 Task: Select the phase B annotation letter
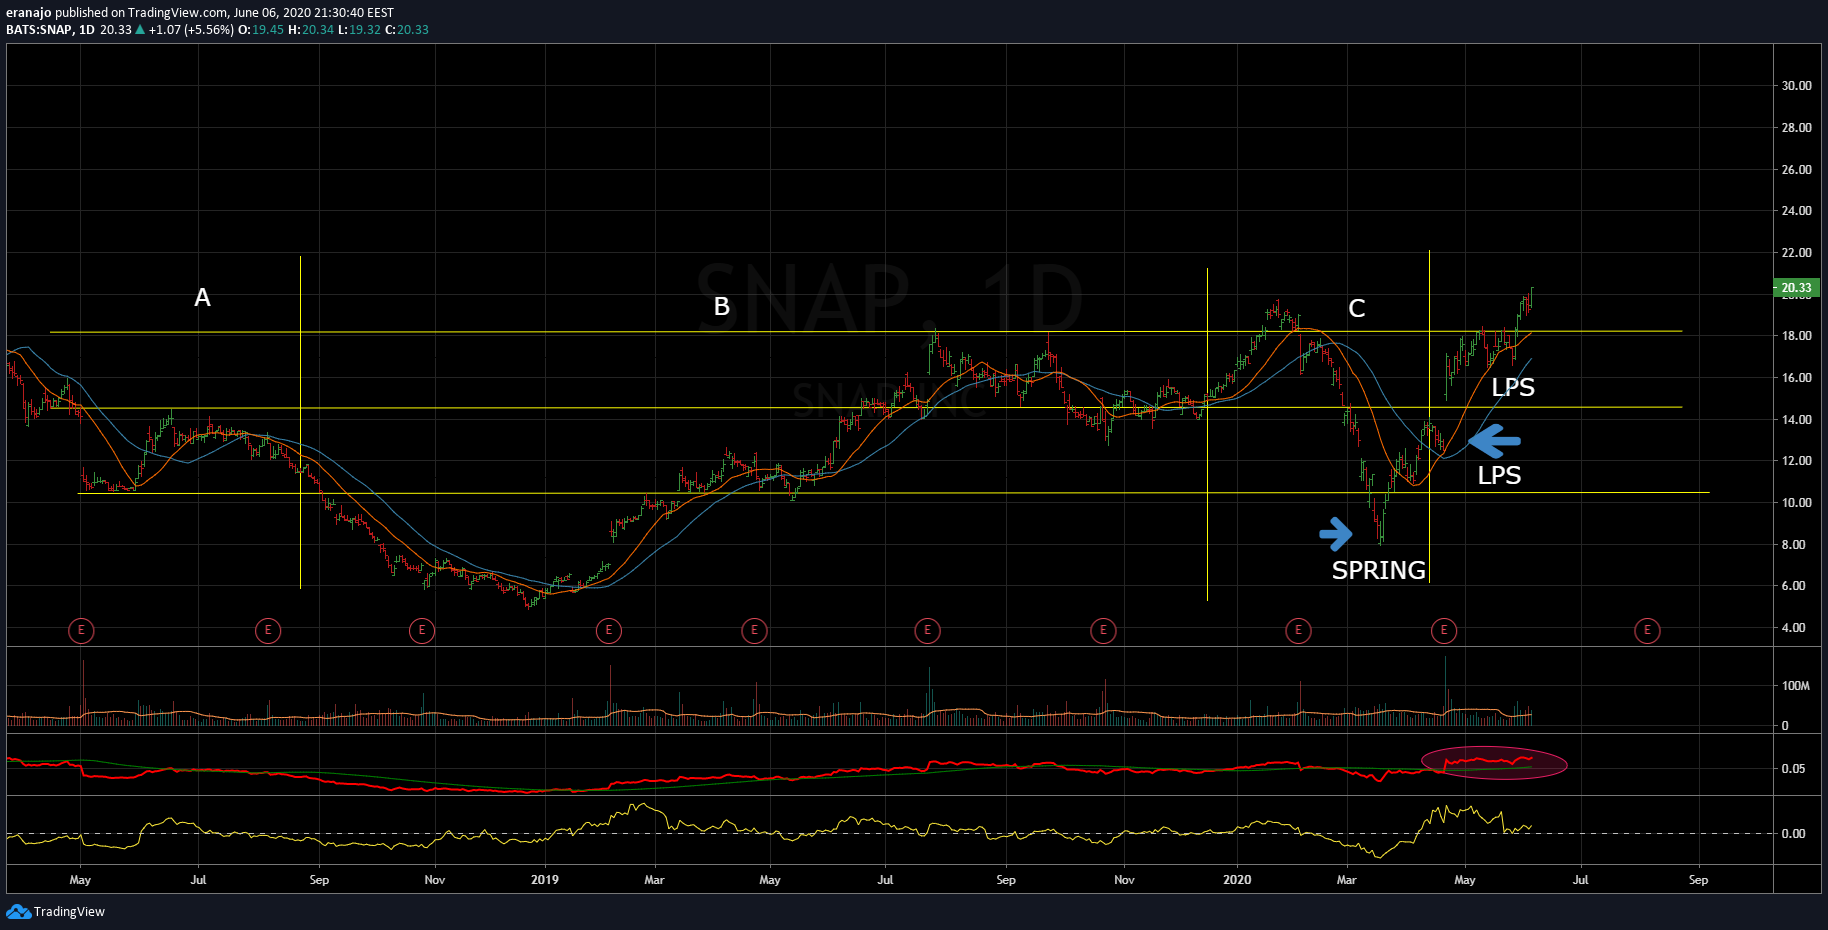(721, 307)
